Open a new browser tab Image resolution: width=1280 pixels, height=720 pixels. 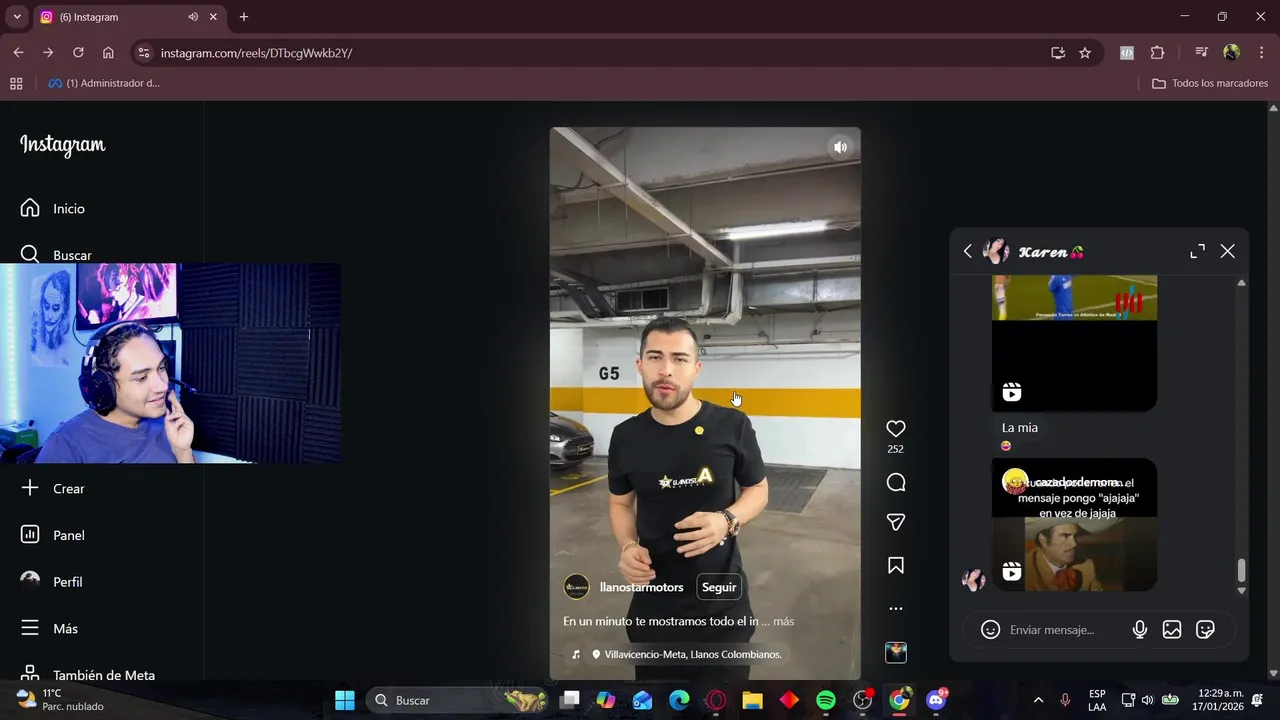(243, 17)
